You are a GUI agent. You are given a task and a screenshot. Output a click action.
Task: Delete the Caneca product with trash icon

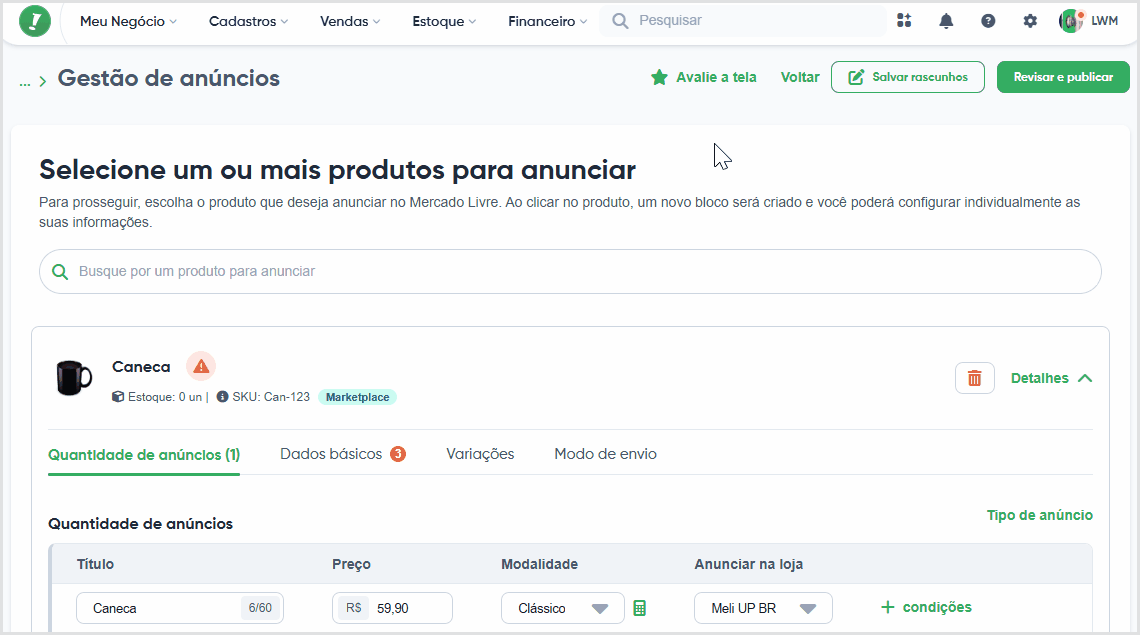pyautogui.click(x=974, y=378)
